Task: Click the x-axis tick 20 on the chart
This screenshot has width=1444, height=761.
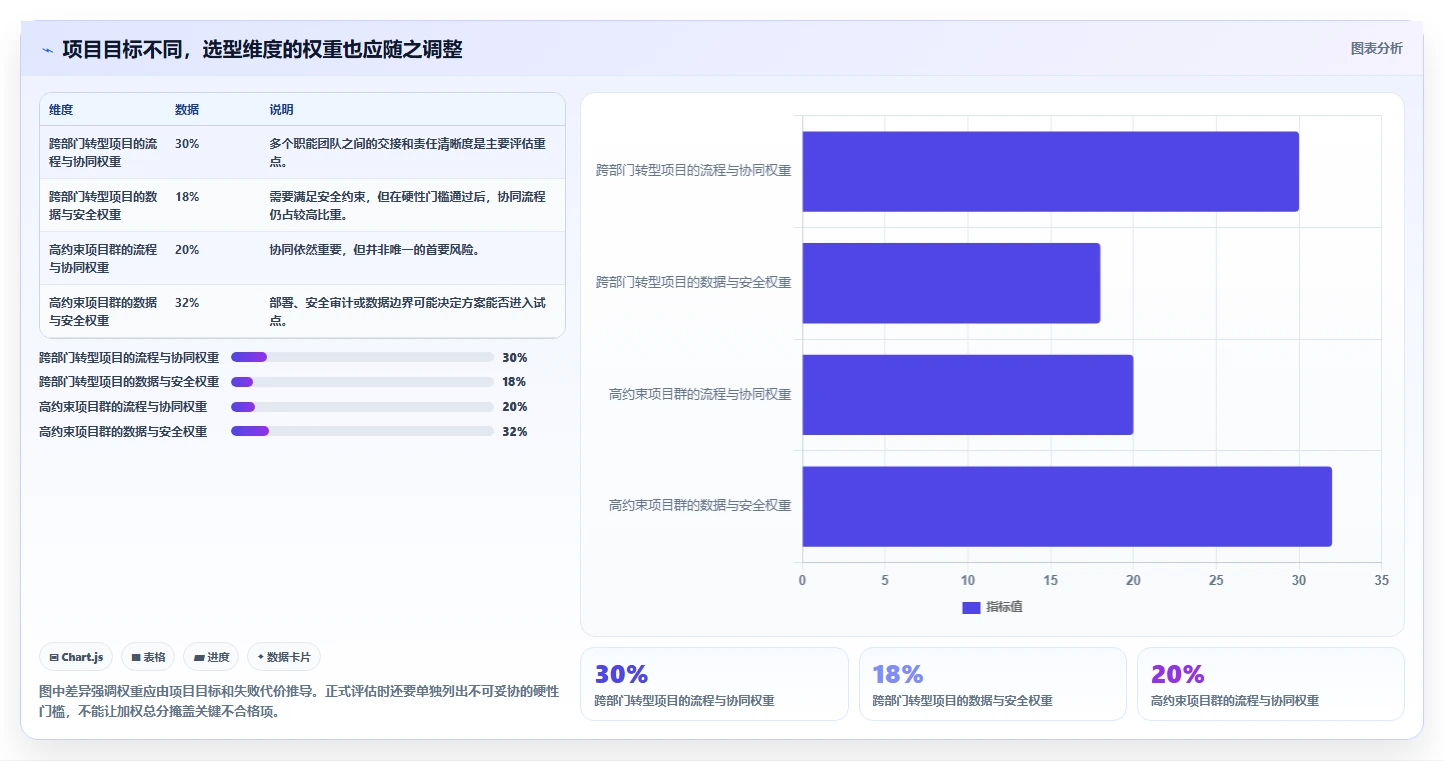Action: click(1133, 580)
